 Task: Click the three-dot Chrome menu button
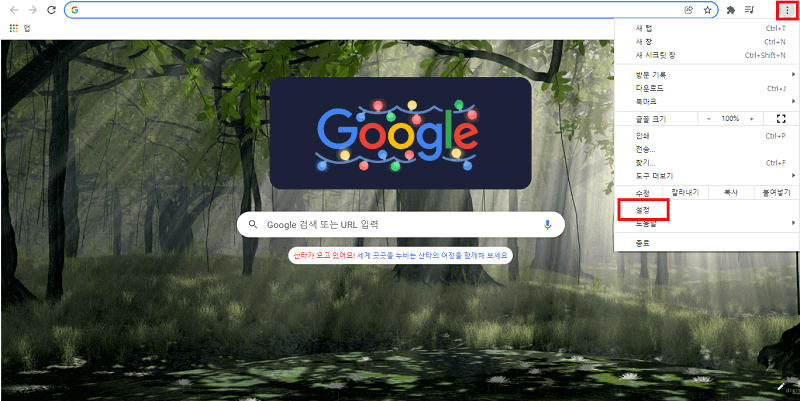pyautogui.click(x=787, y=10)
